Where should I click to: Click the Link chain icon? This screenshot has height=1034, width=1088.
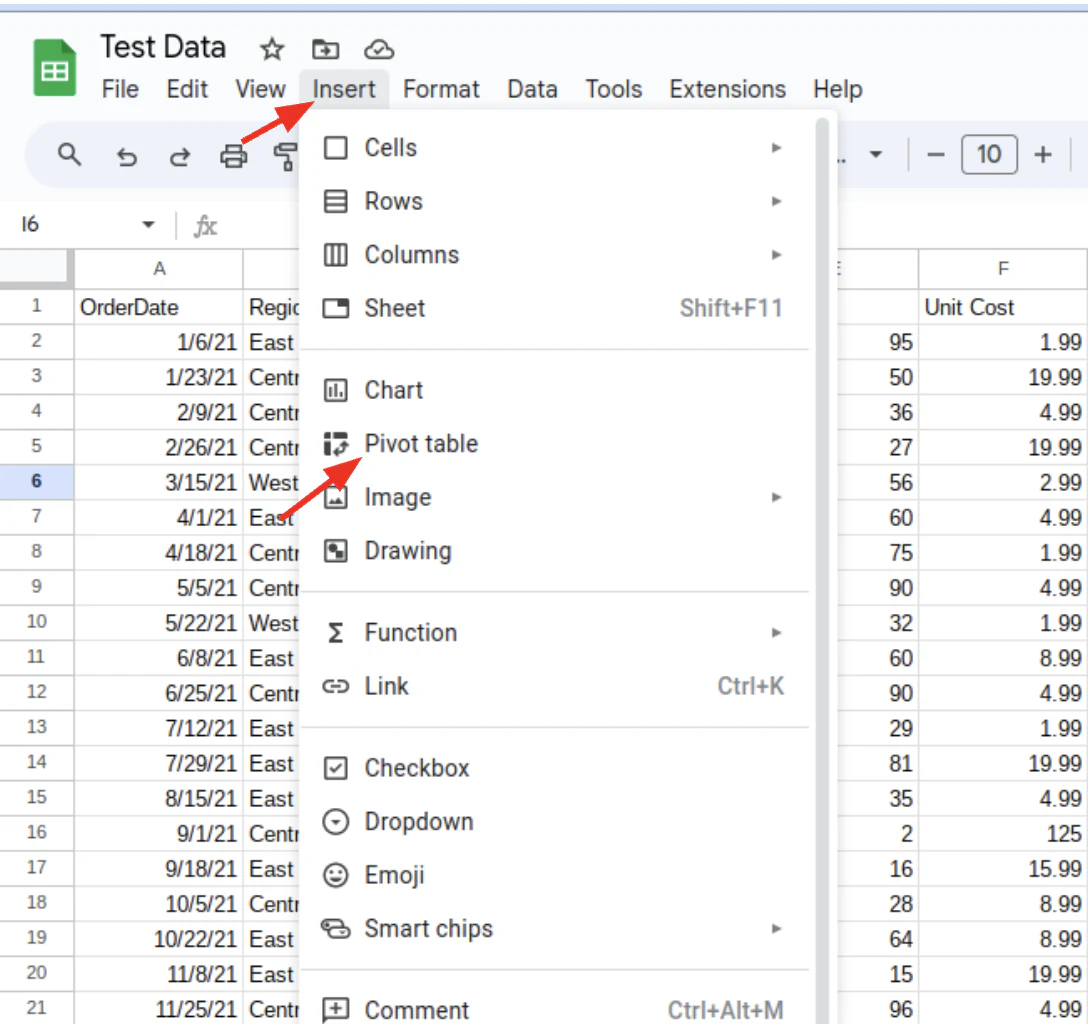336,686
